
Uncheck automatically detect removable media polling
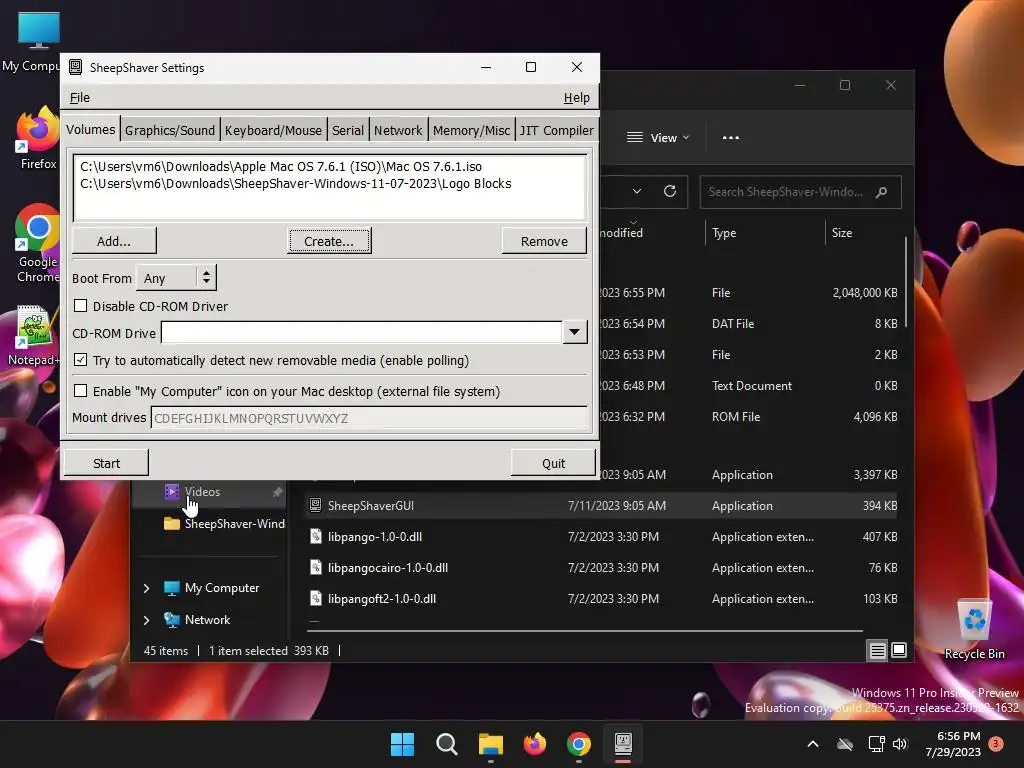tap(80, 360)
